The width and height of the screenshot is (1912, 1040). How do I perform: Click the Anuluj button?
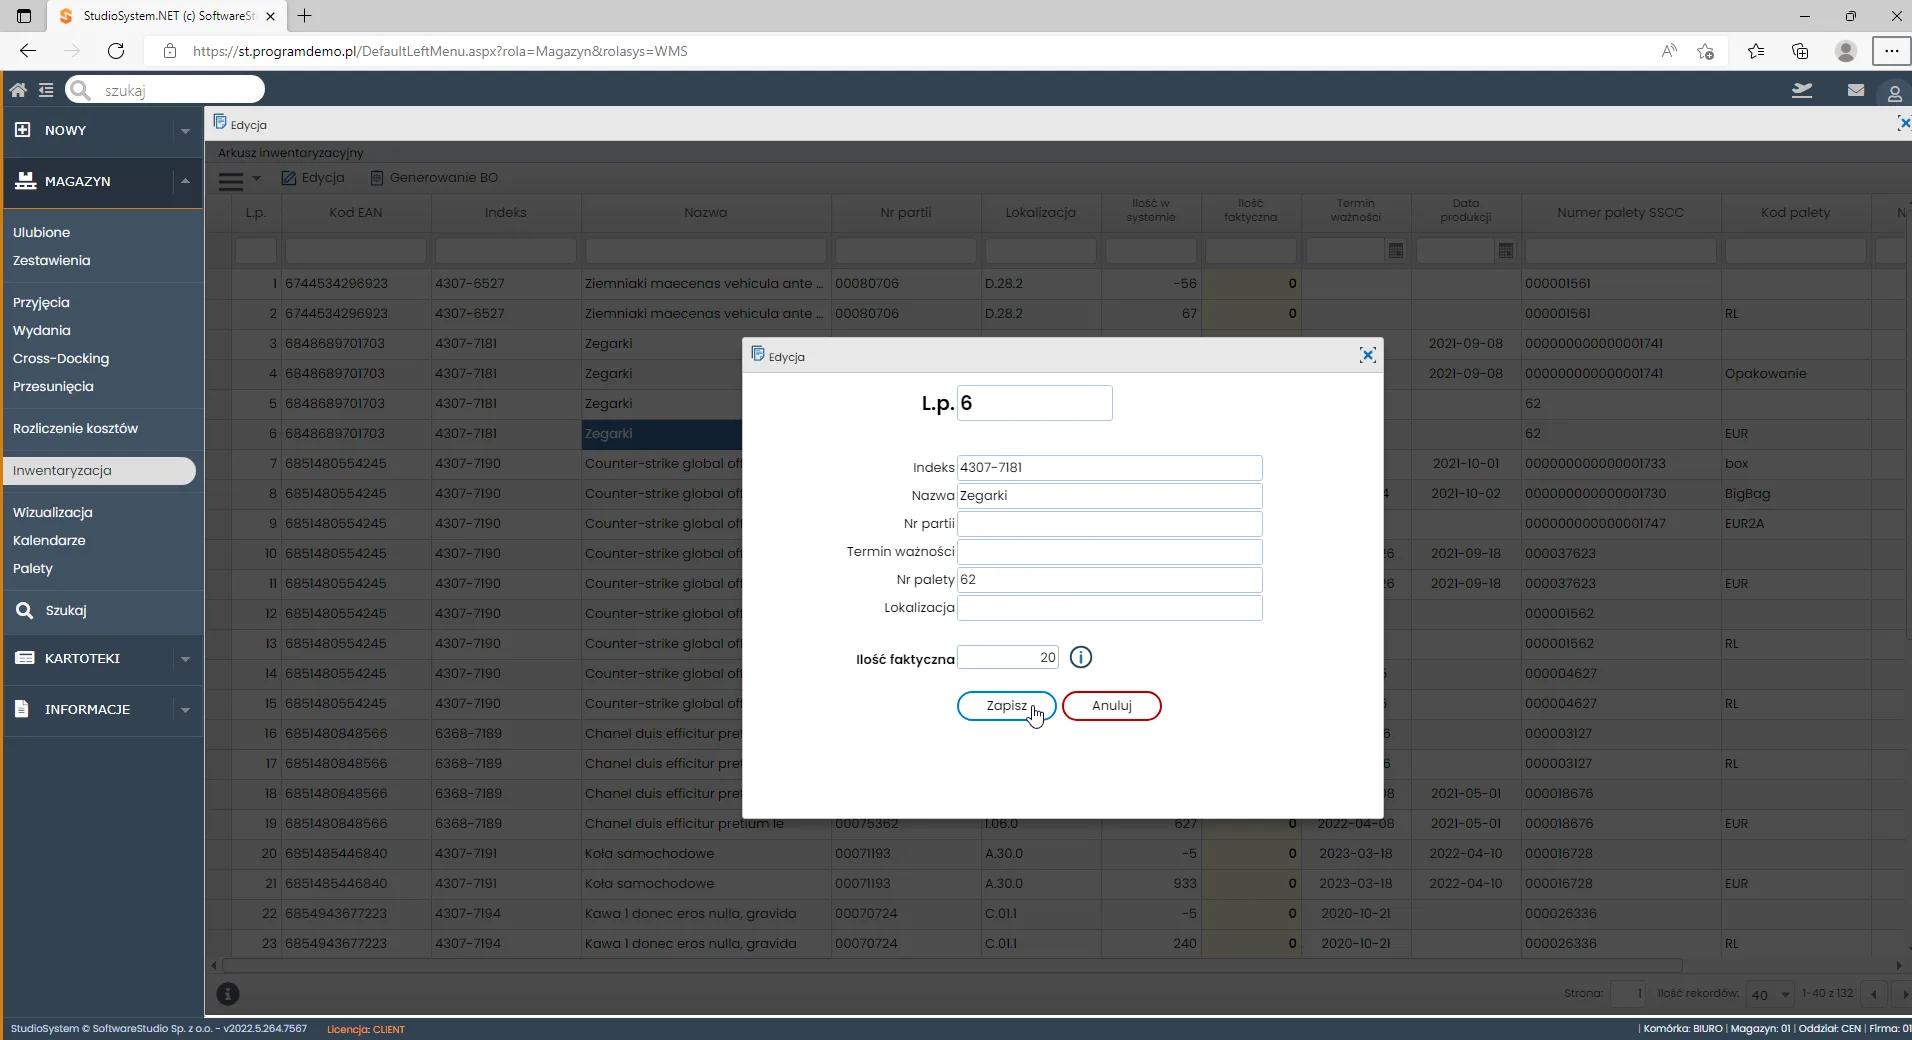1111,706
